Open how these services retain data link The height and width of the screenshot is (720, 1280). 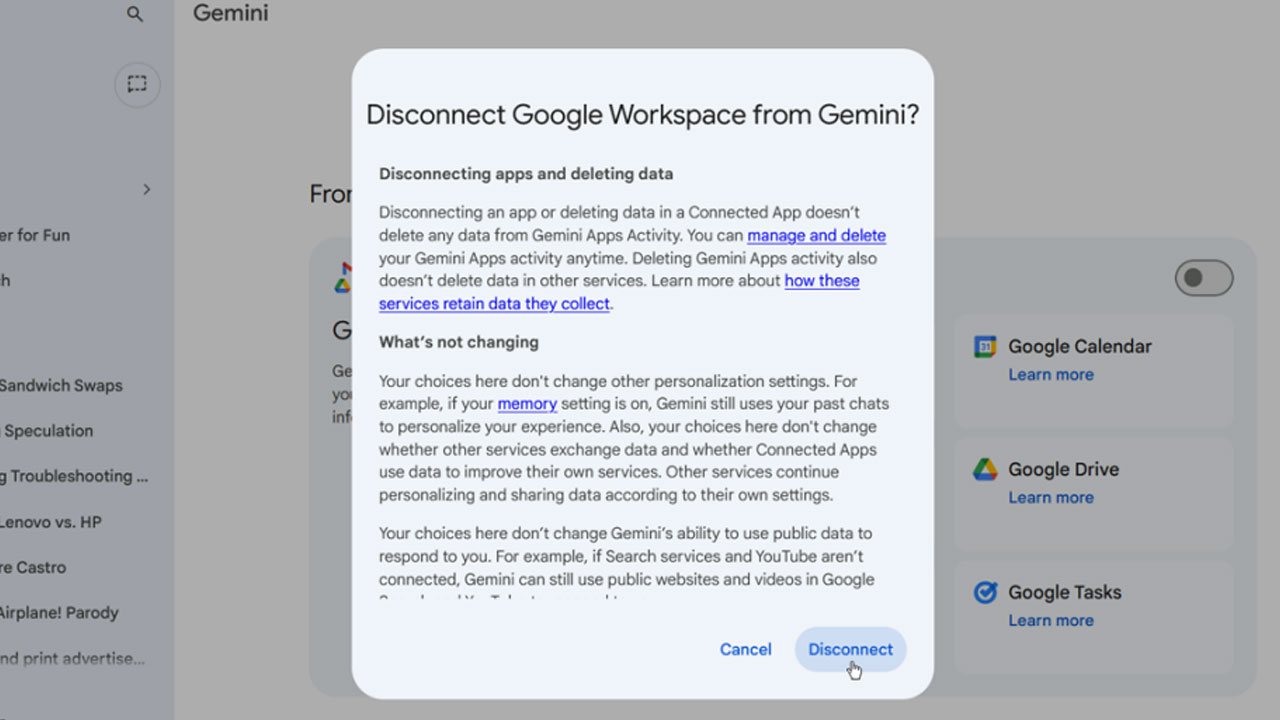point(619,292)
